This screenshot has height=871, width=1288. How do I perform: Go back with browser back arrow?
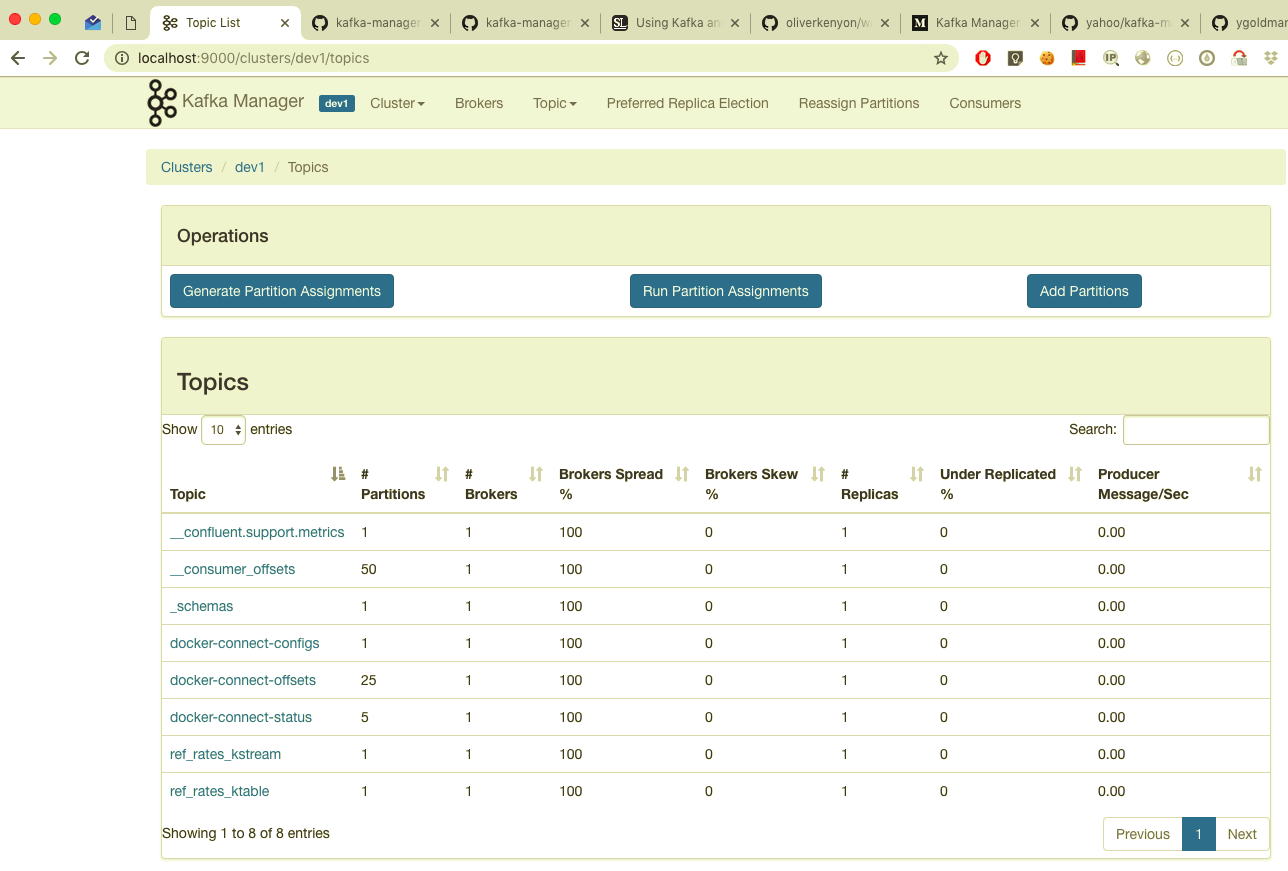click(x=18, y=58)
